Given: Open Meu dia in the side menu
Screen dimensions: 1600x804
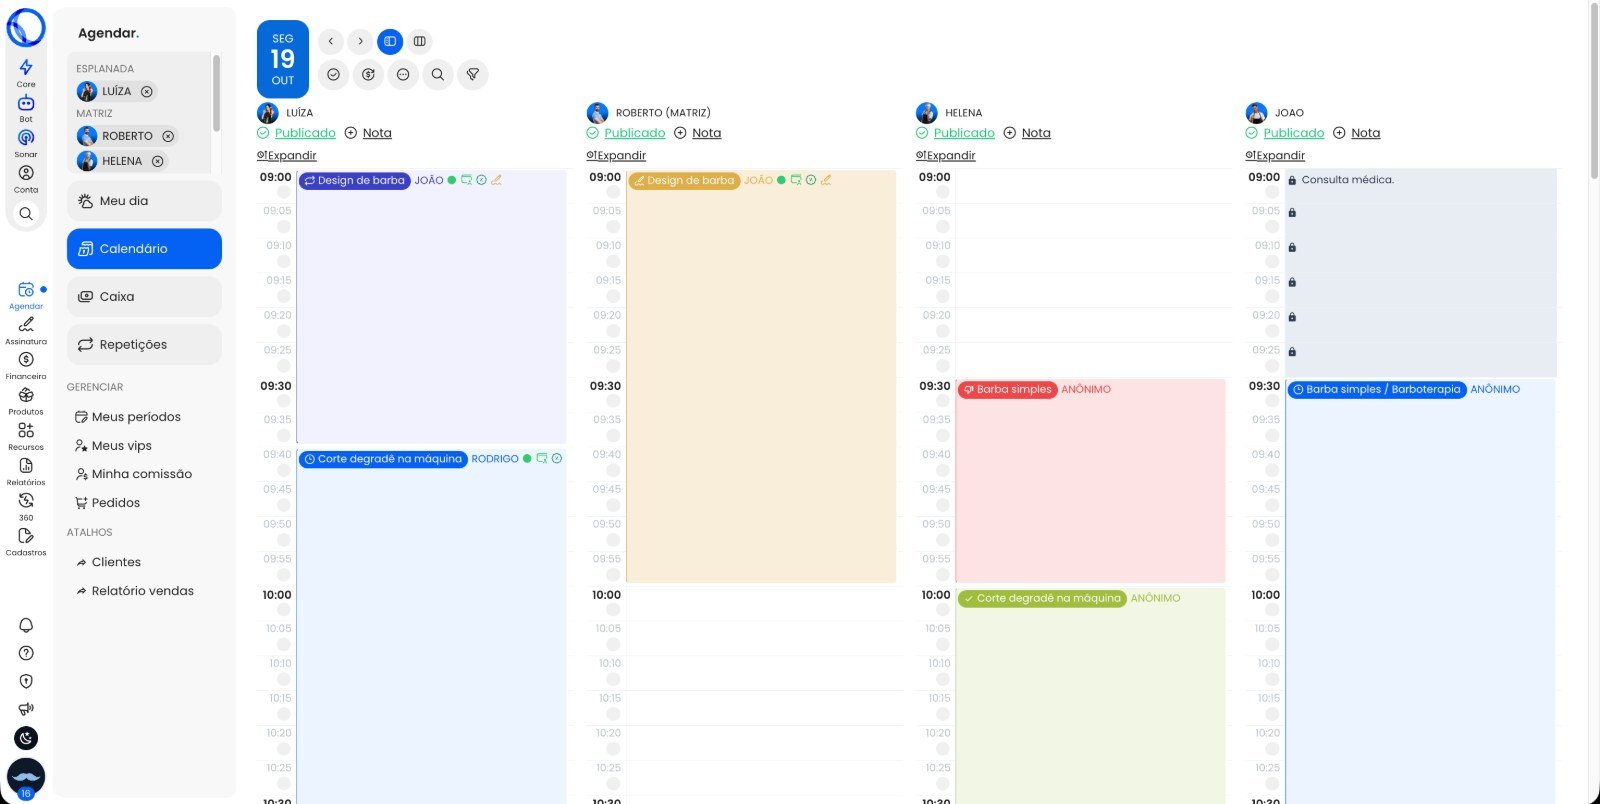Looking at the screenshot, I should click(x=144, y=201).
